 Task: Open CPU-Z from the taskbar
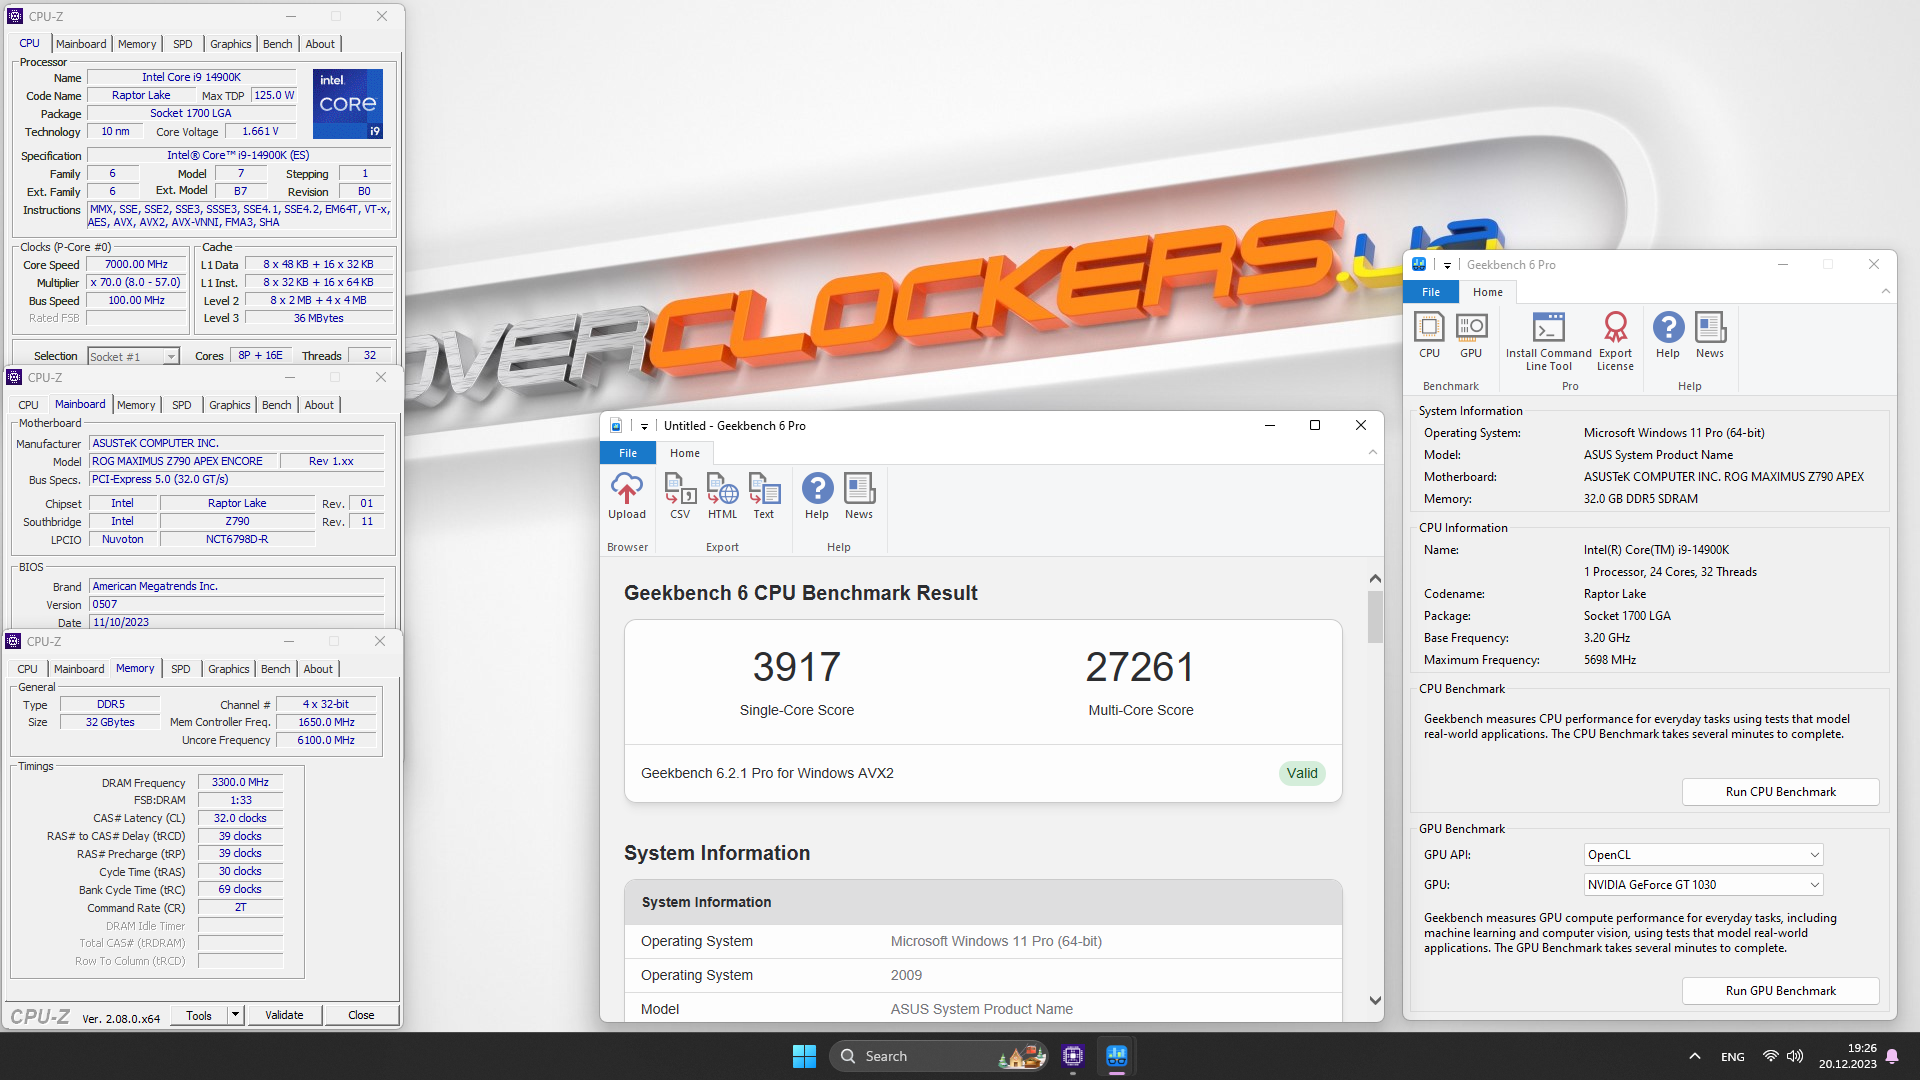coord(1073,1056)
